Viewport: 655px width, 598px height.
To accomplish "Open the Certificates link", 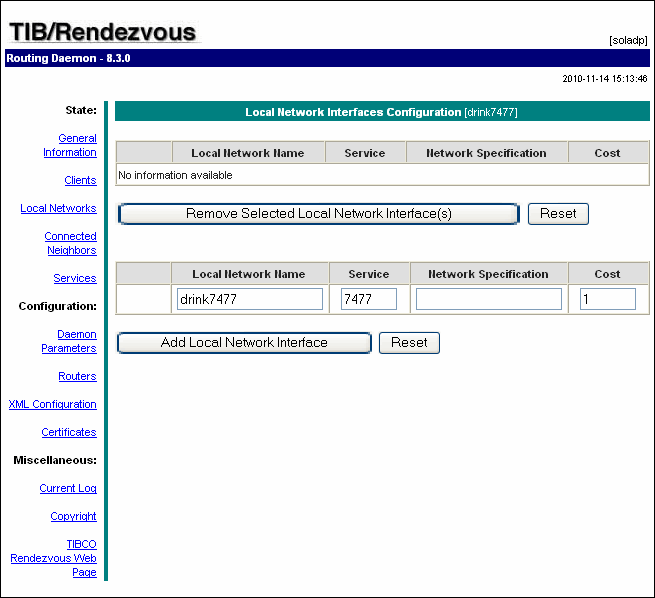I will point(69,432).
